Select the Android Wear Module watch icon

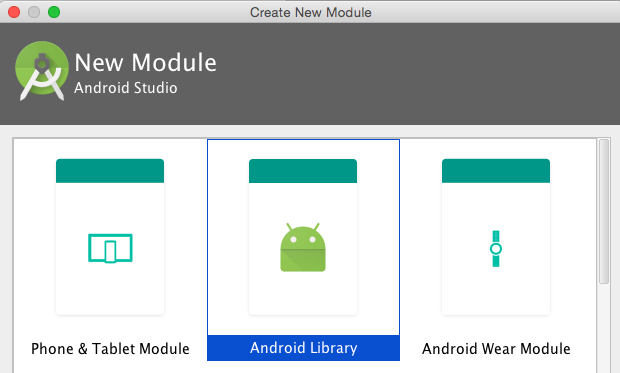click(496, 248)
